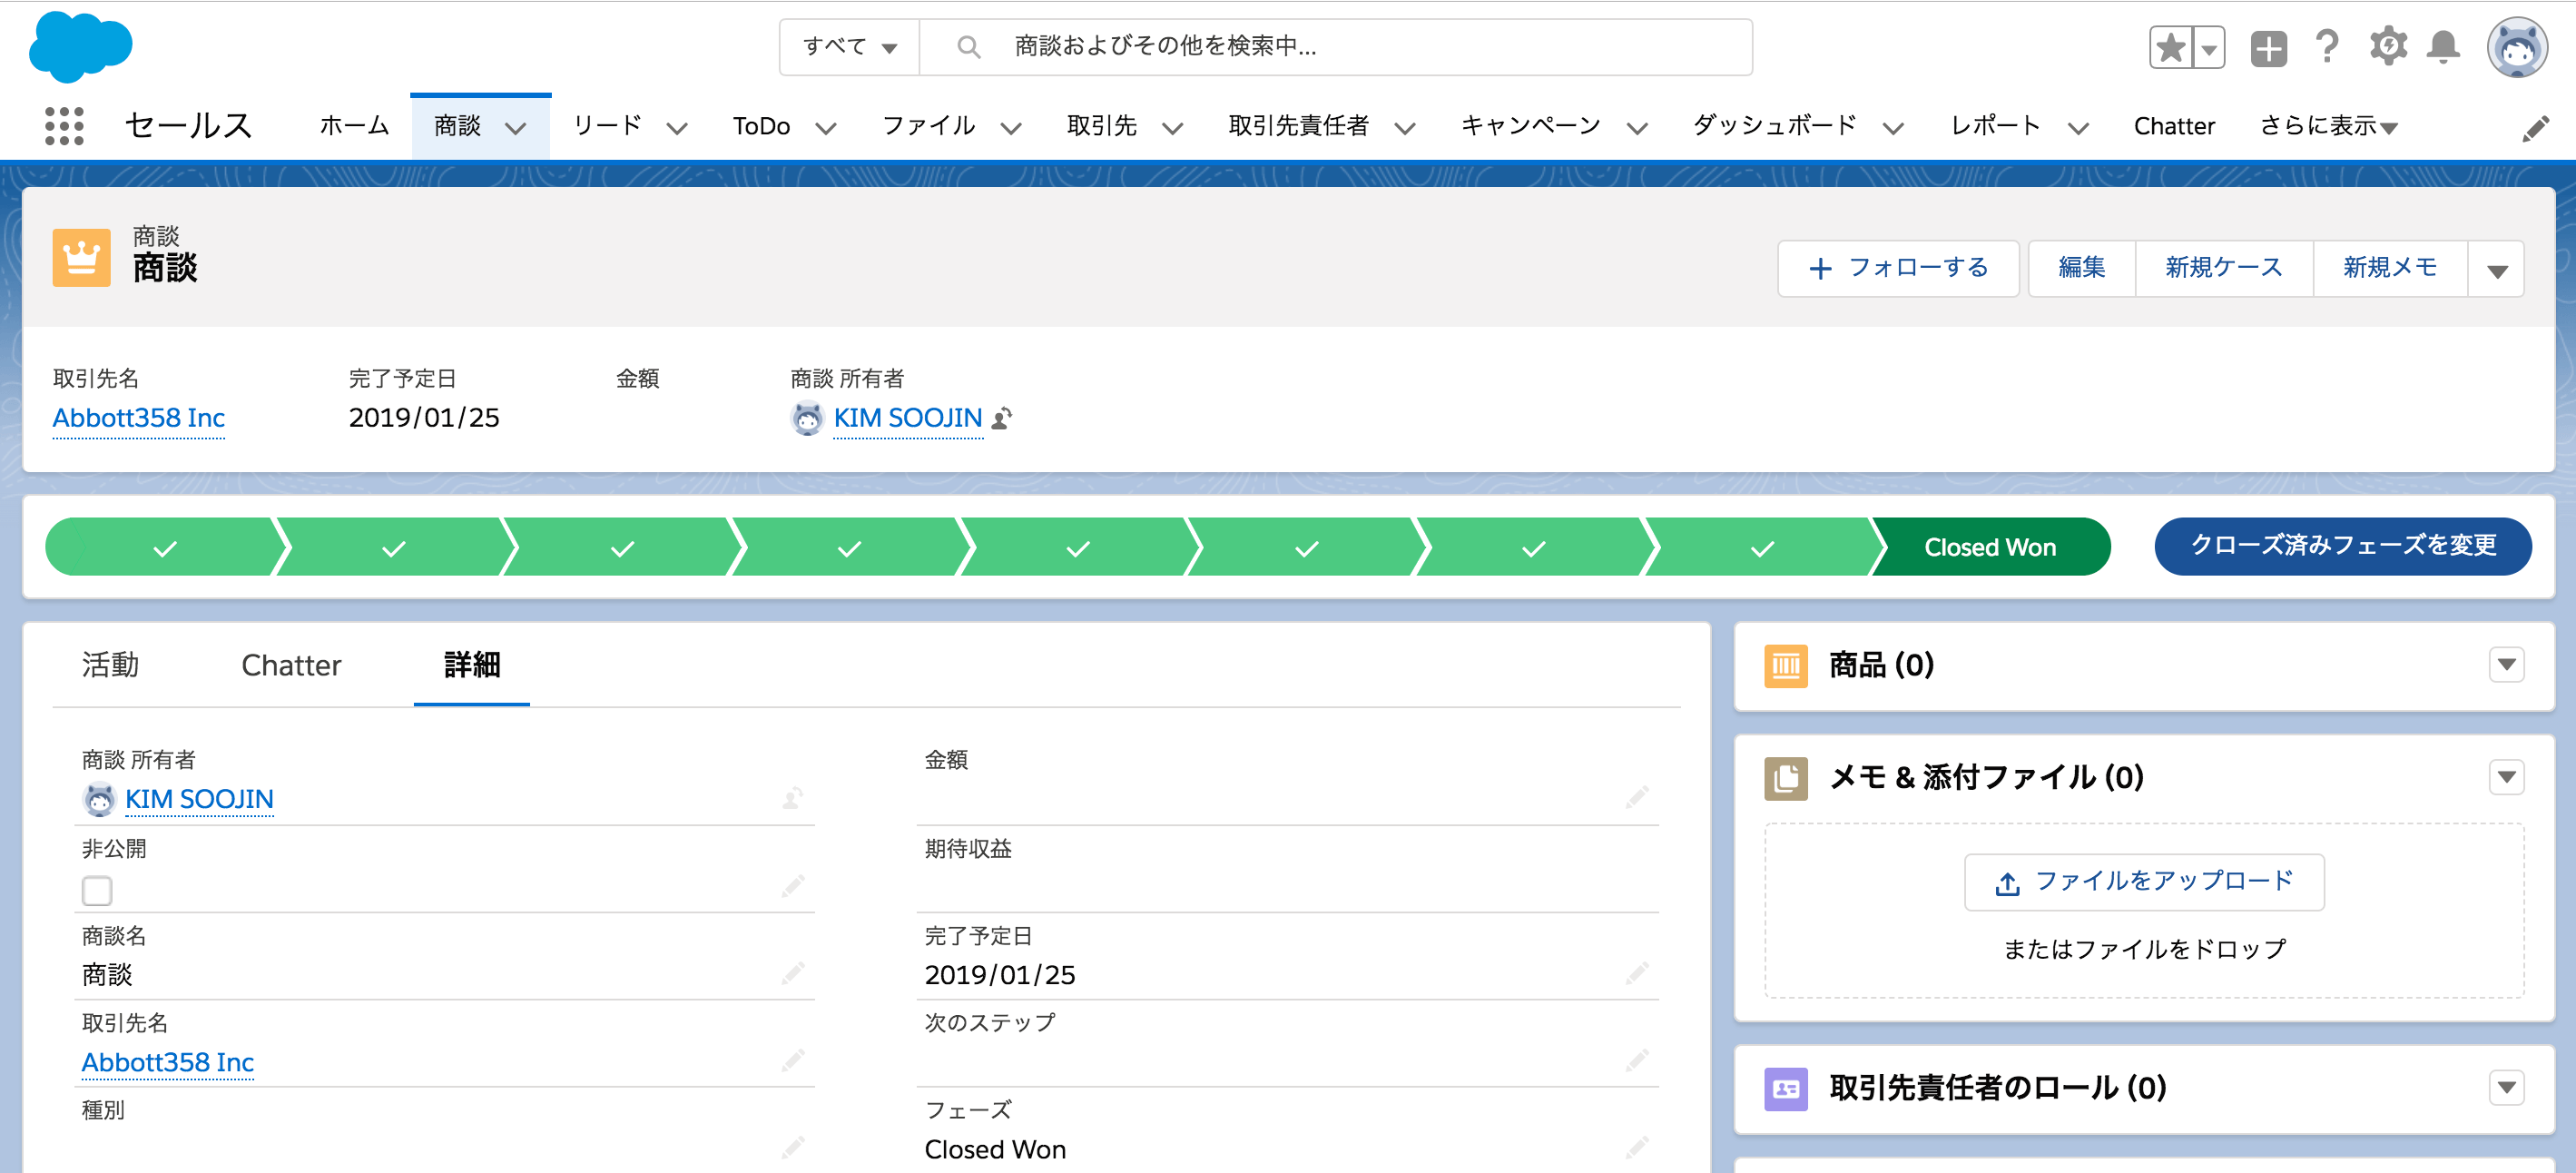Viewport: 2576px width, 1173px height.
Task: Toggle the 非公開 checkbox
Action: tap(97, 890)
